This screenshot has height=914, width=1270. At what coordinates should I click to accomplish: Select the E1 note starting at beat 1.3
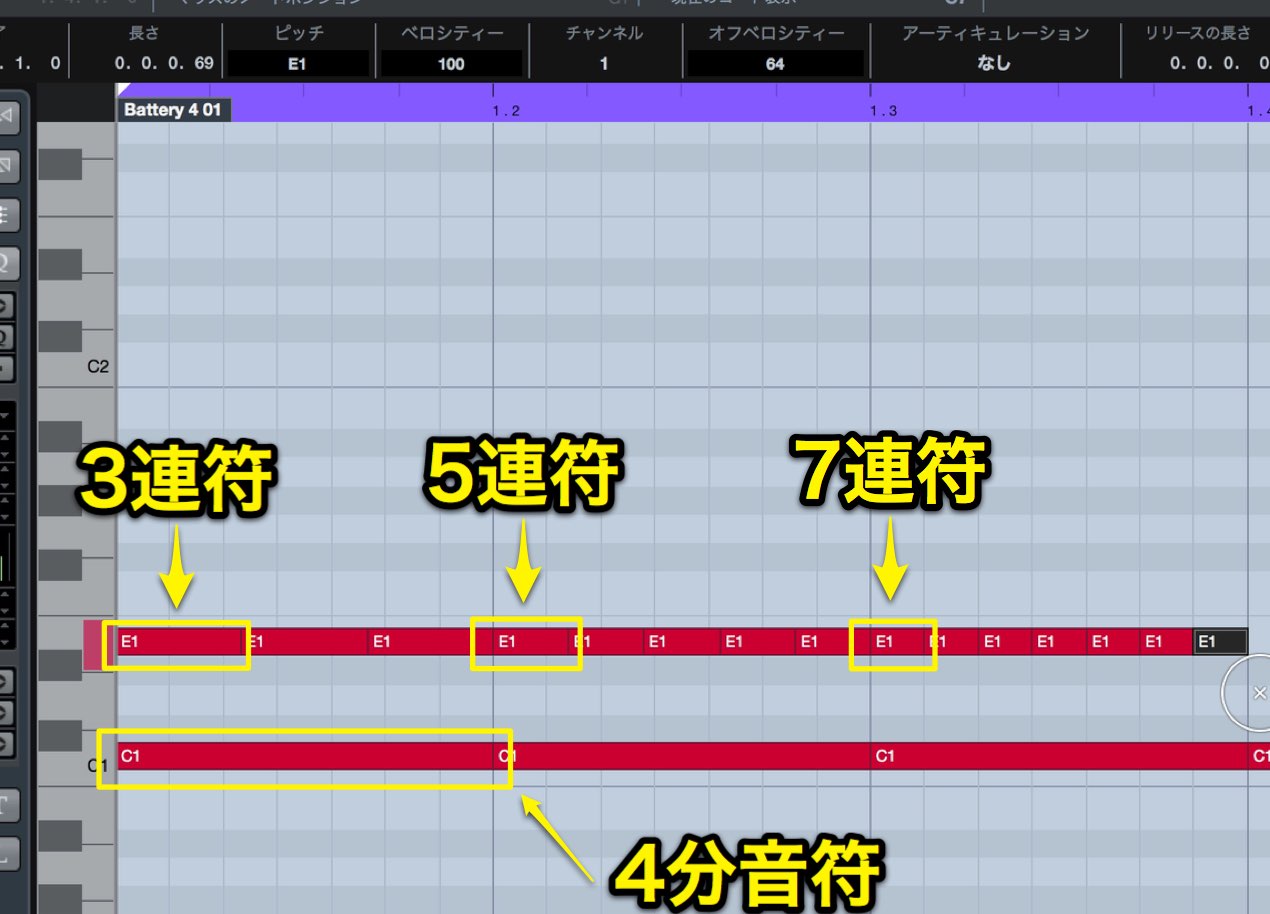point(897,642)
